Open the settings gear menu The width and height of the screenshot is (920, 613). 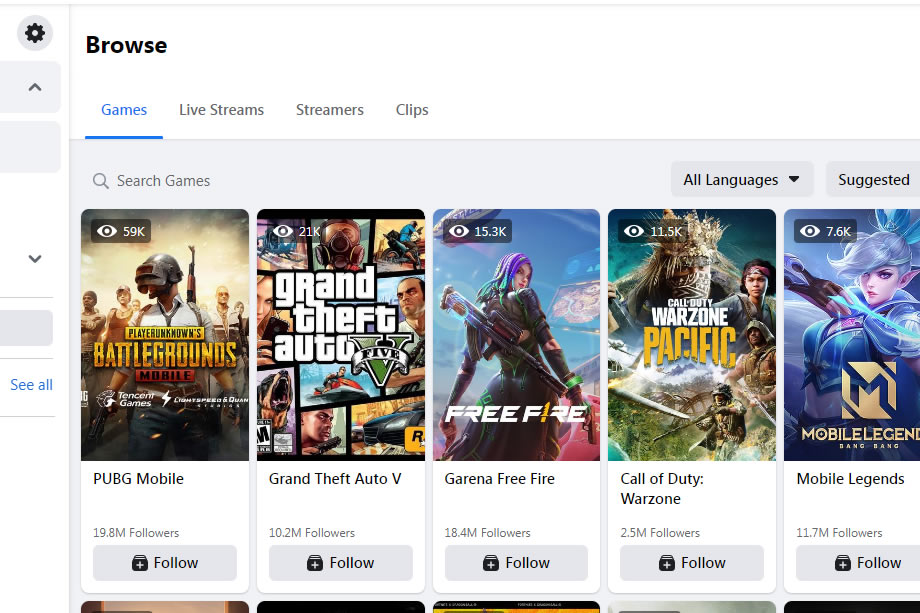34,32
